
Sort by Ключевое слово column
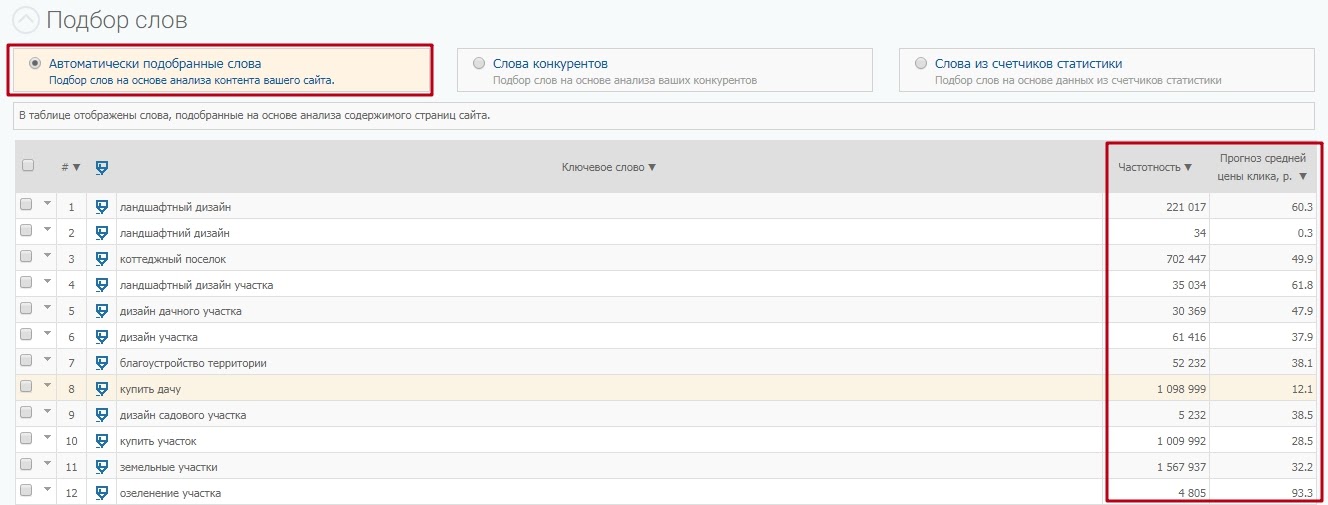608,167
